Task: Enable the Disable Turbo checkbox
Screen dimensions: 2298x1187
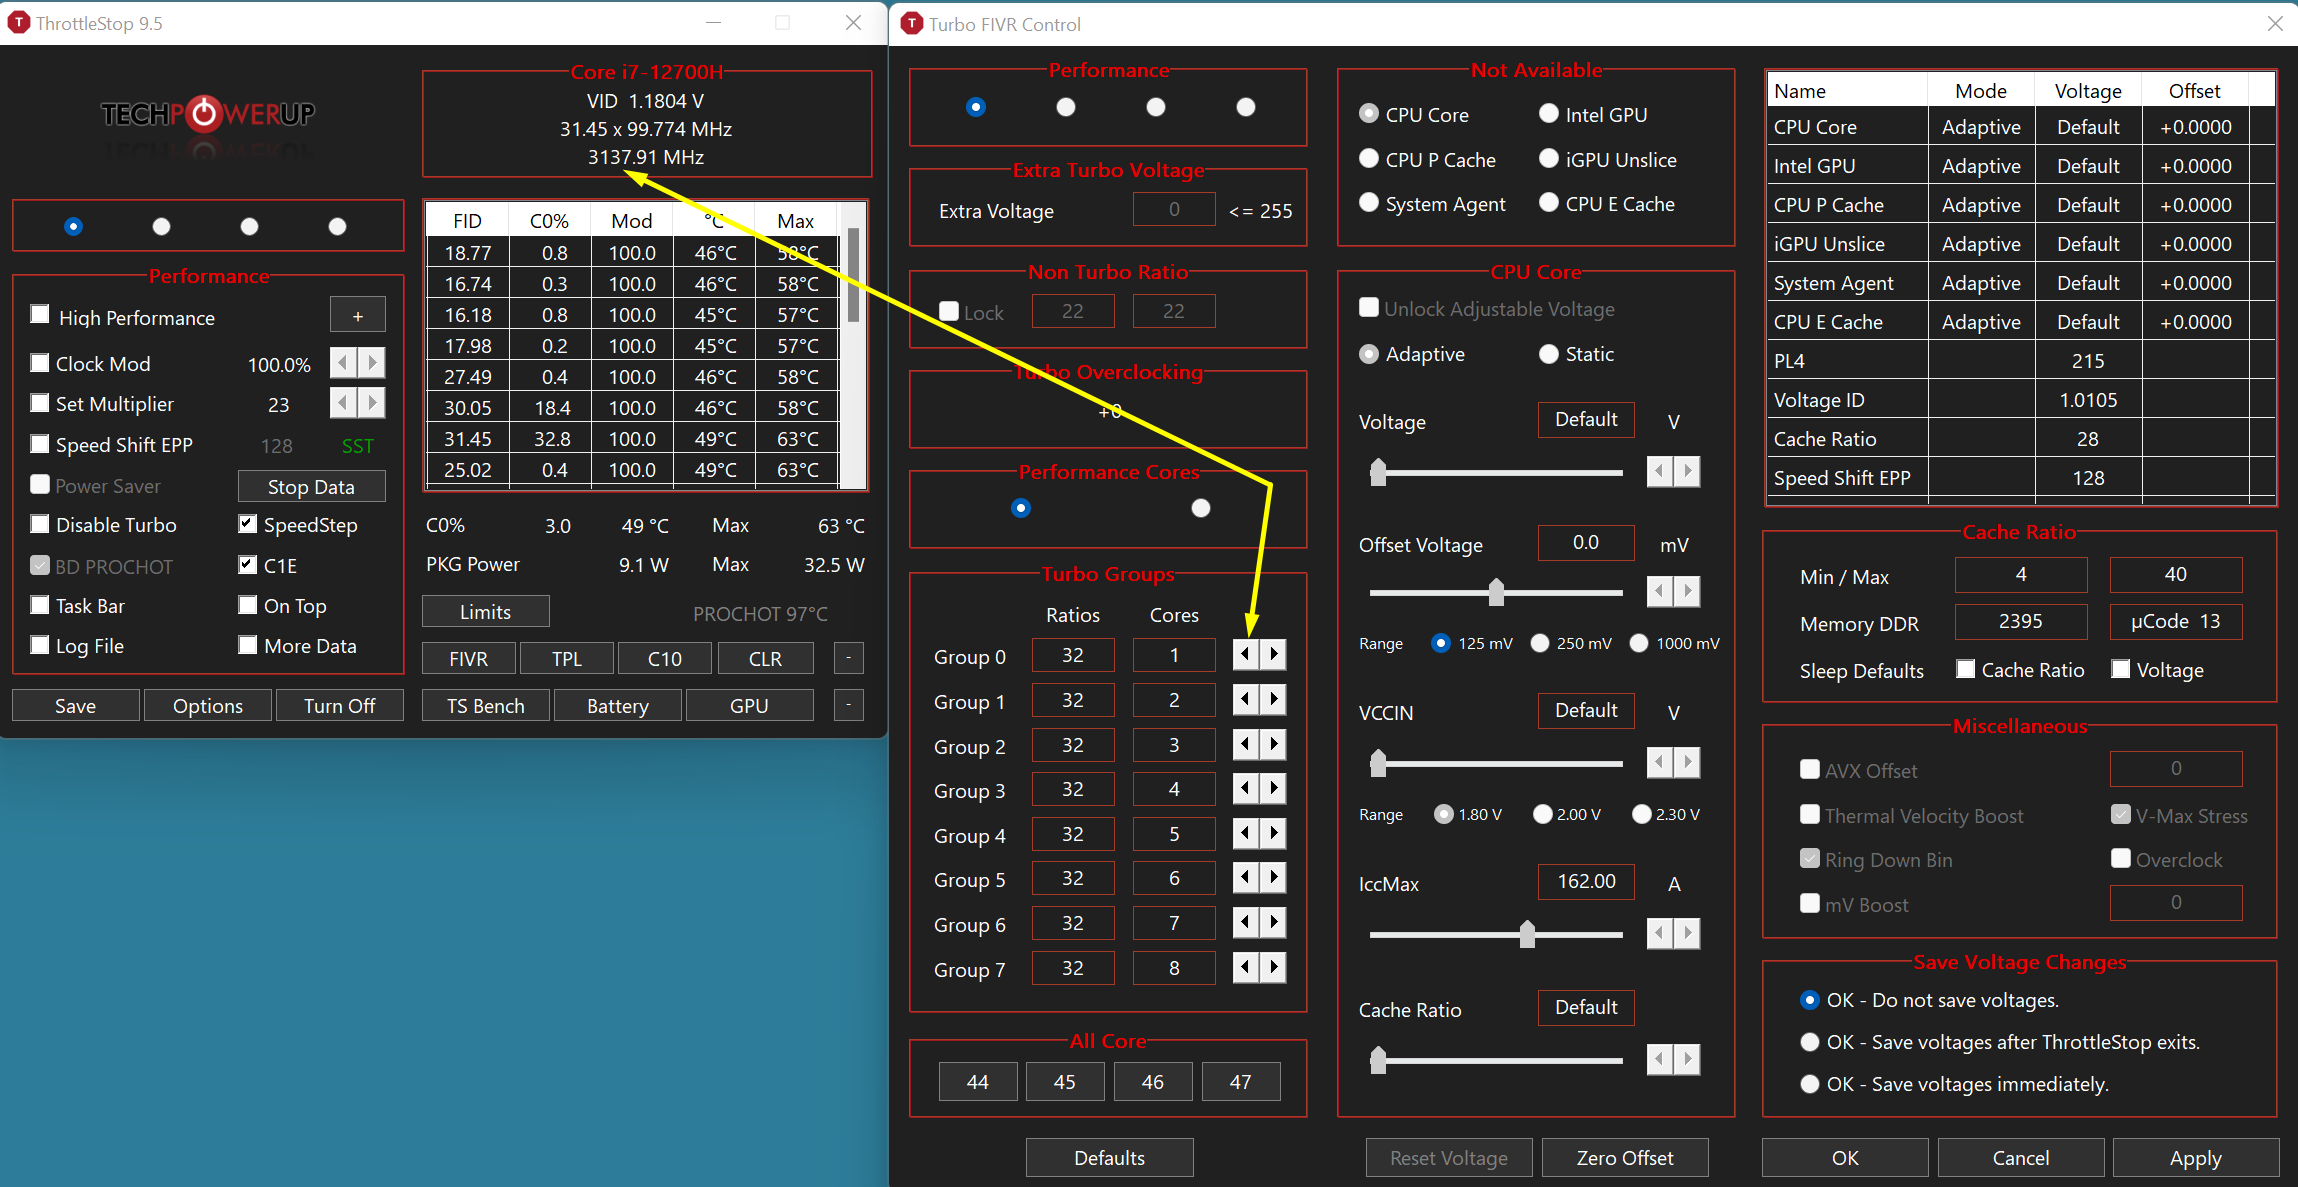Action: [40, 524]
